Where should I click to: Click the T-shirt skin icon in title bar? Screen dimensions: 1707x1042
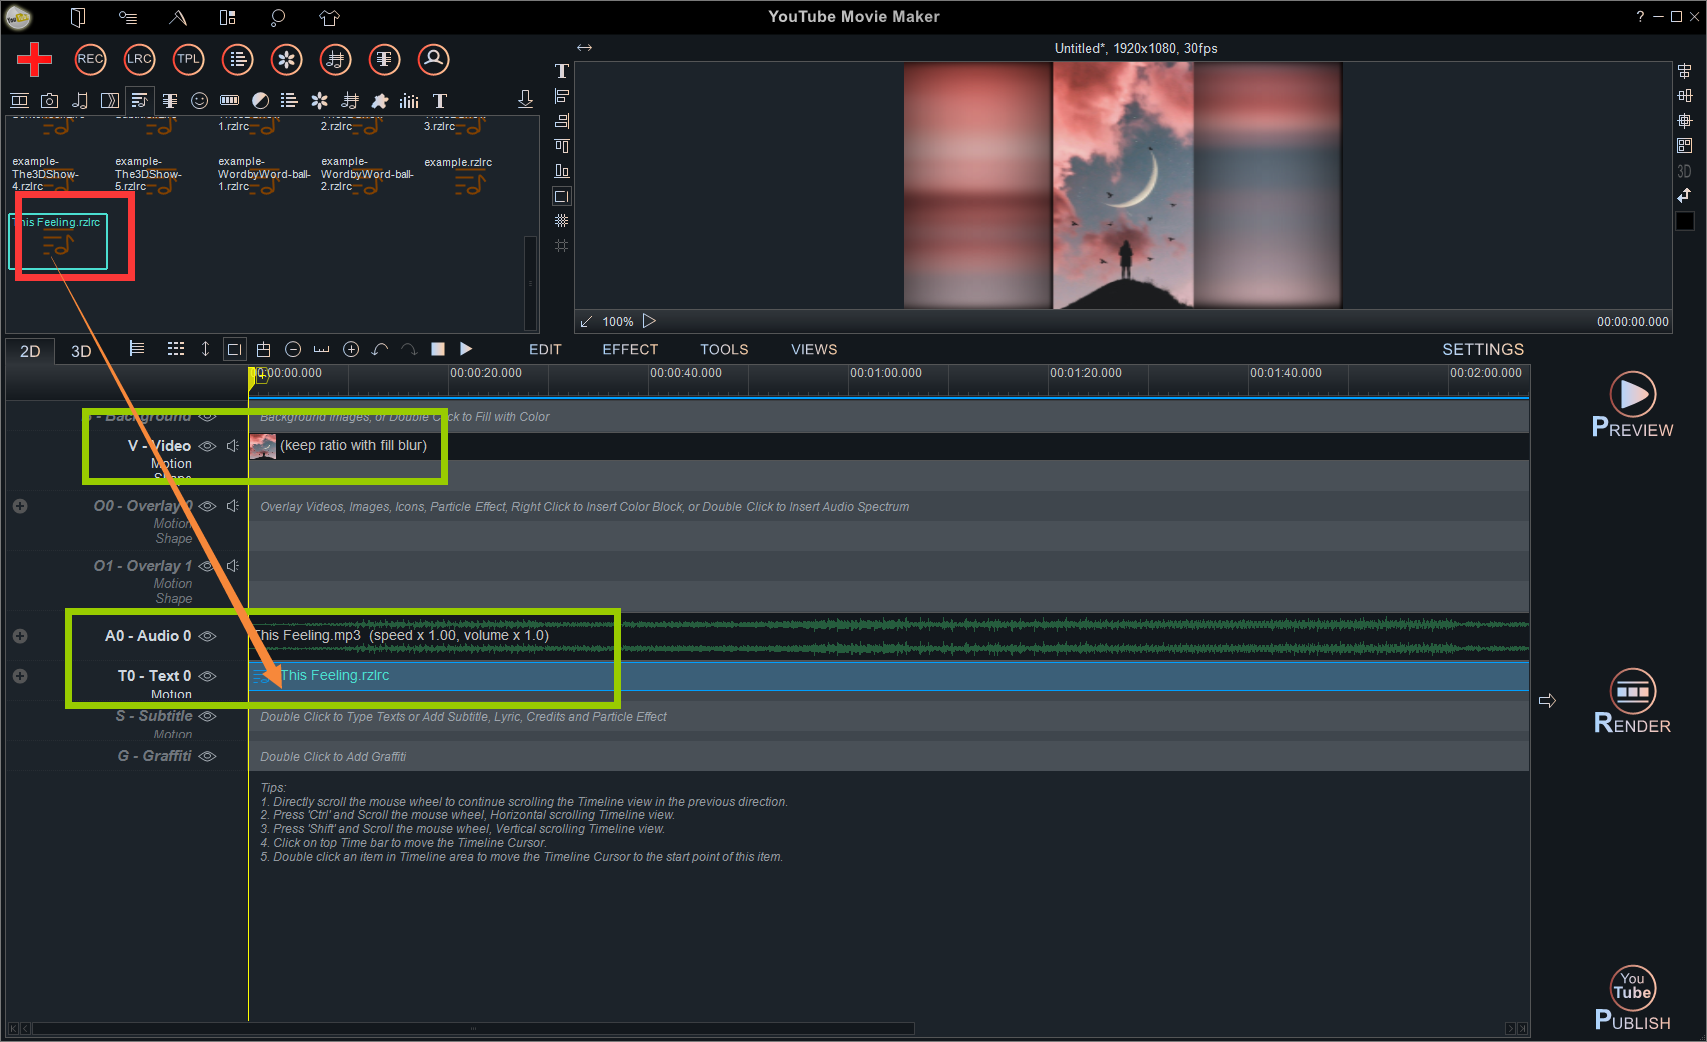329,17
